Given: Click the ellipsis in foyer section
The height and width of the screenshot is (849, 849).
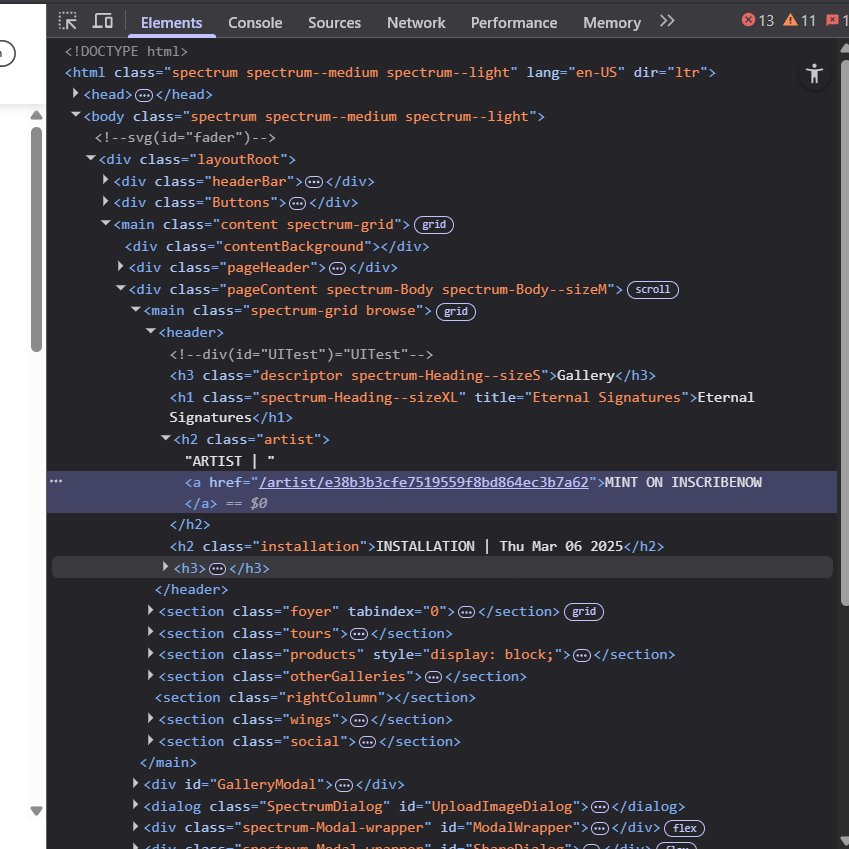Looking at the screenshot, I should (x=466, y=612).
